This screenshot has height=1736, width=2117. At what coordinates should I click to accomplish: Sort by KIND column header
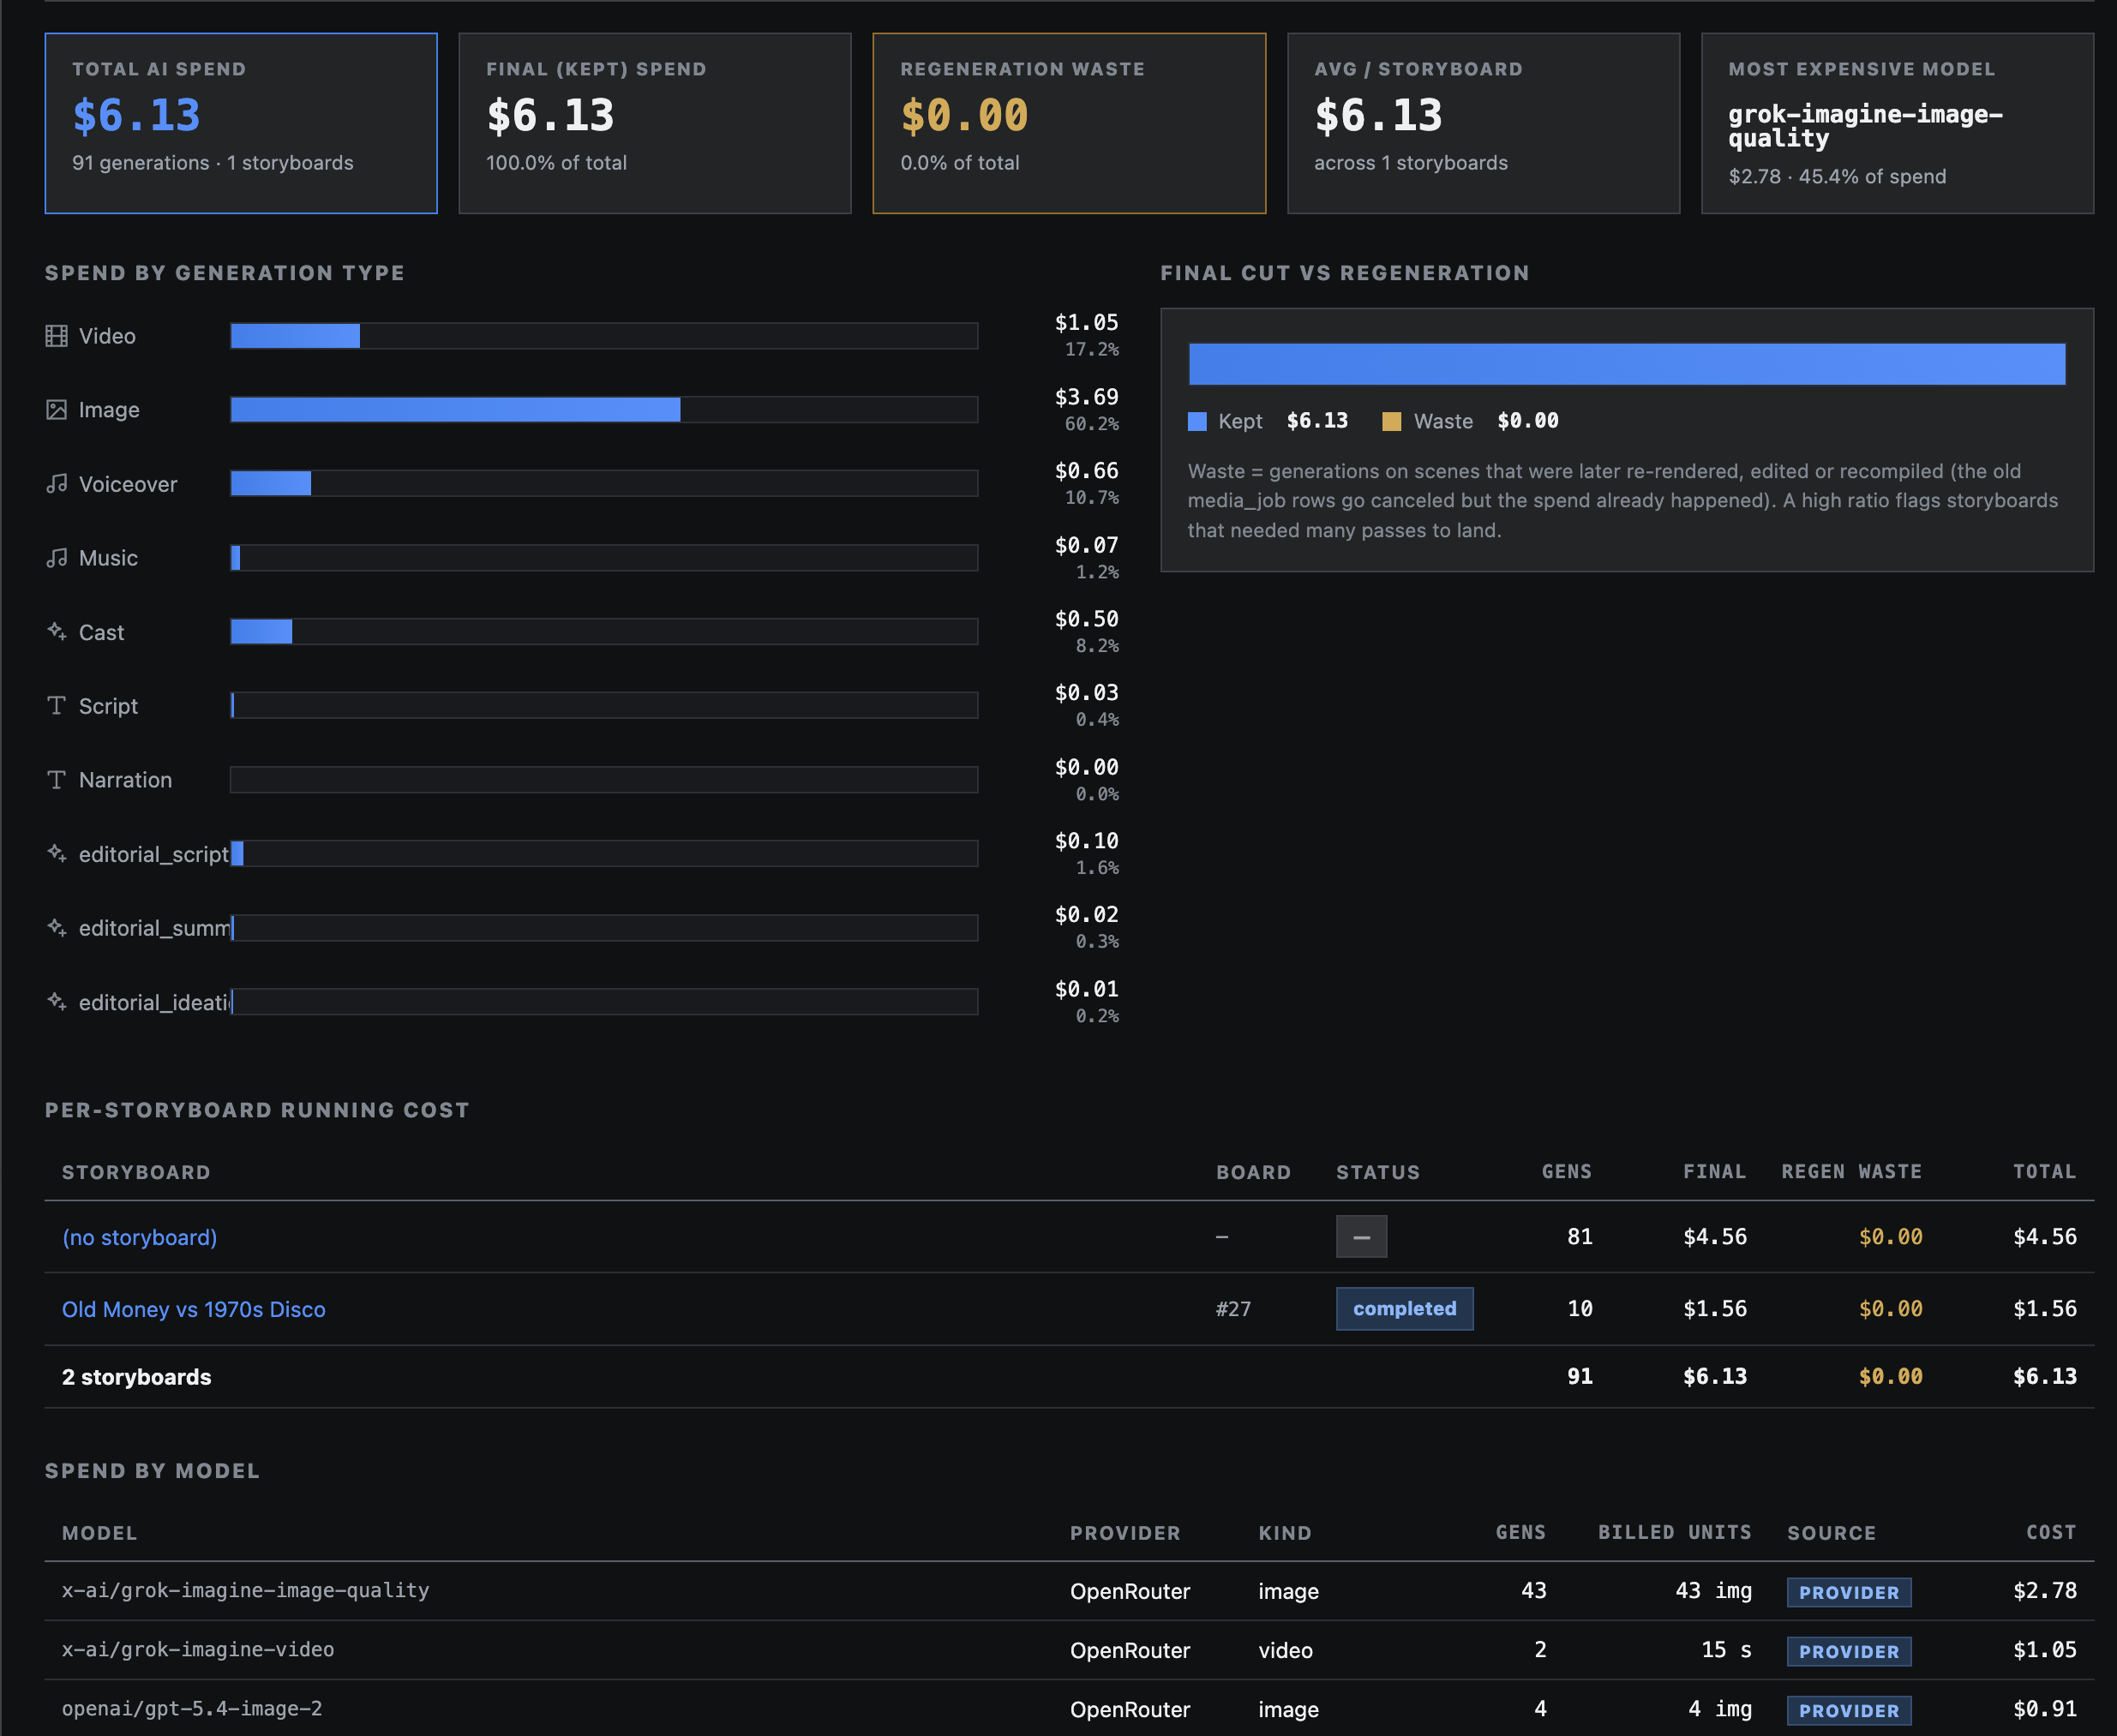pyautogui.click(x=1285, y=1533)
